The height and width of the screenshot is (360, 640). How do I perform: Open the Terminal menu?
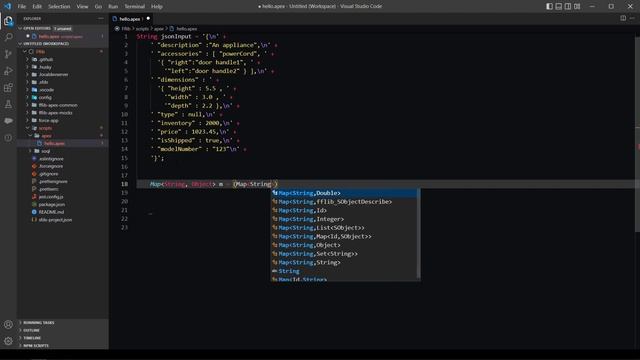click(x=135, y=7)
